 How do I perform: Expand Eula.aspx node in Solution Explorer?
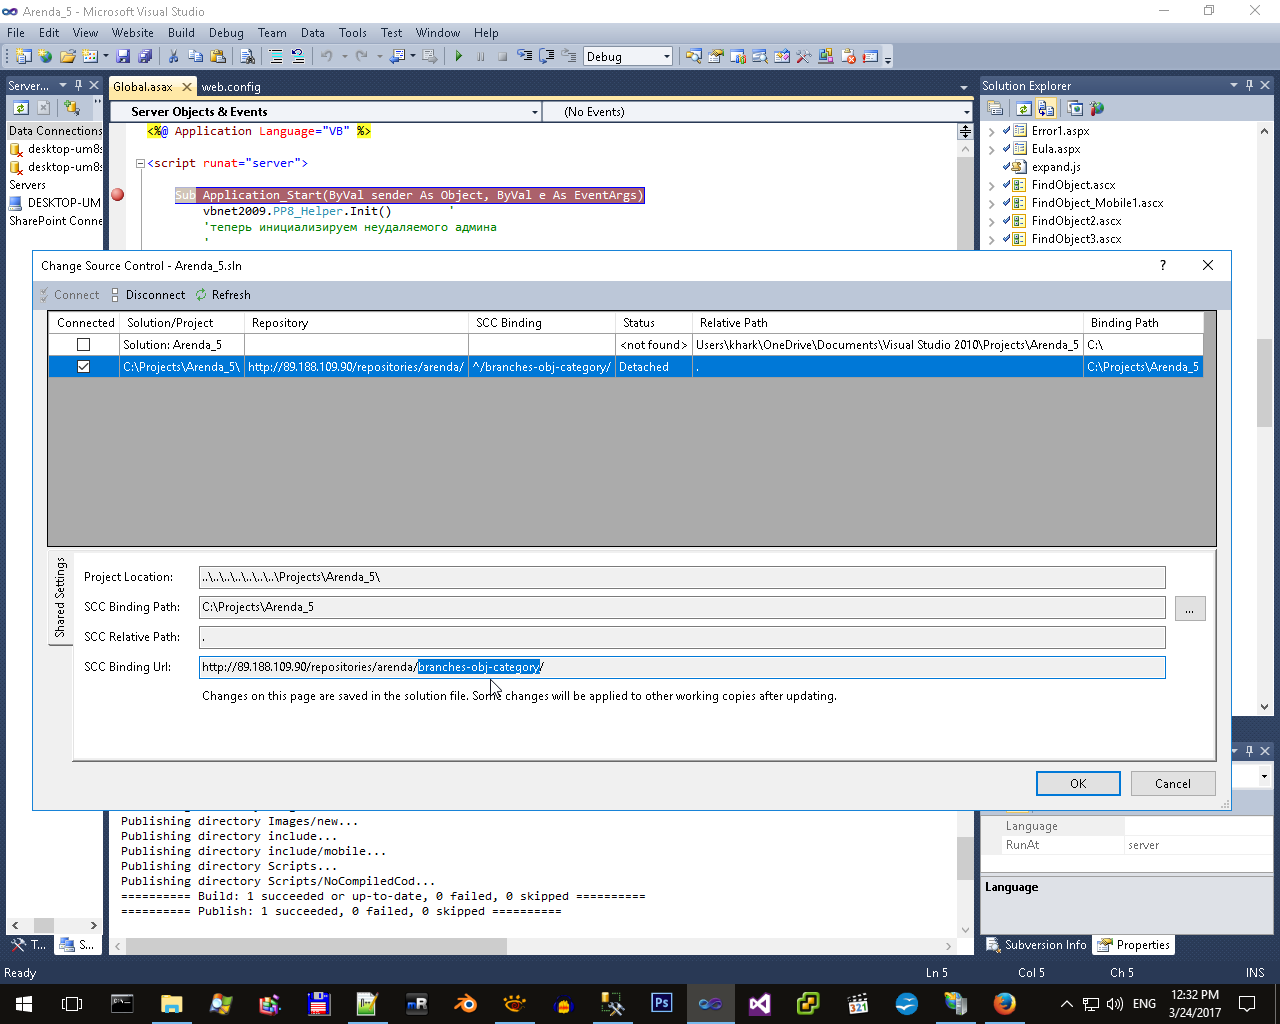point(991,149)
